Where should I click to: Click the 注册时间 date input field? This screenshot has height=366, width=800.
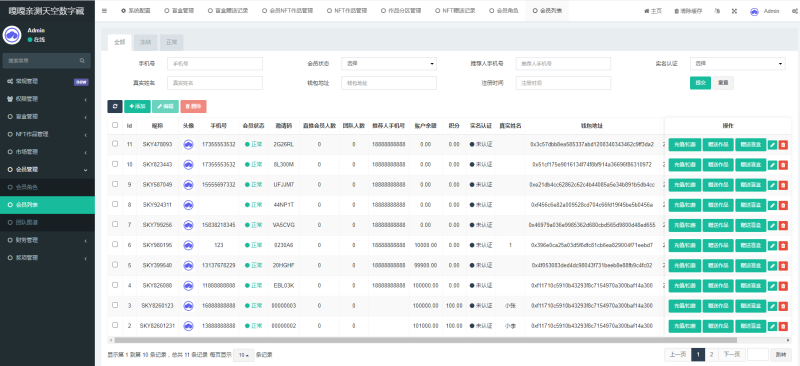(x=563, y=83)
